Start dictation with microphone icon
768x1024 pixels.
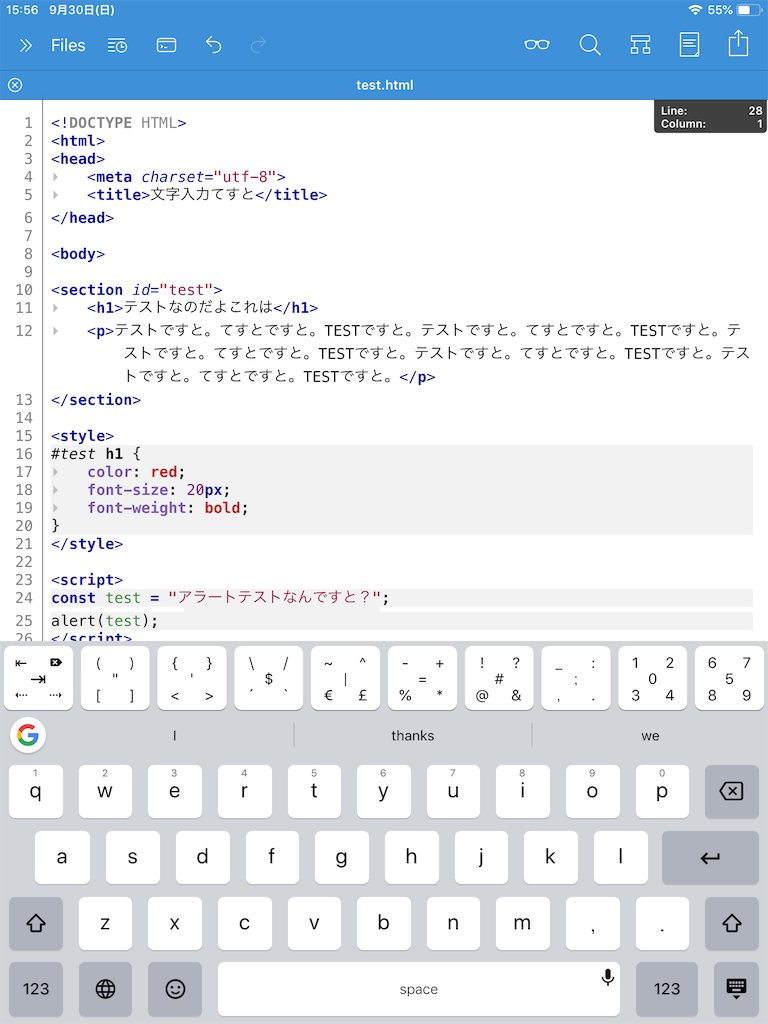(607, 977)
